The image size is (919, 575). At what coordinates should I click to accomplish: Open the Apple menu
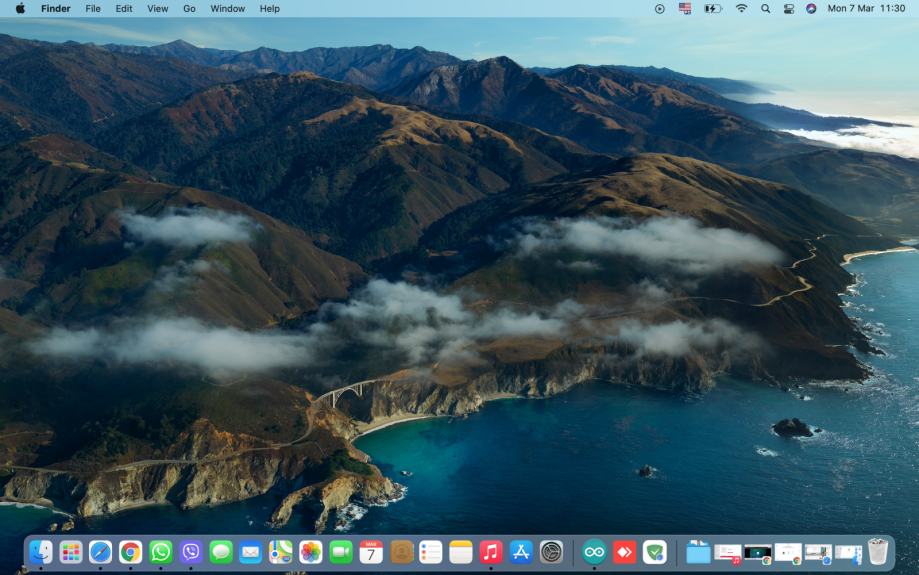point(20,8)
